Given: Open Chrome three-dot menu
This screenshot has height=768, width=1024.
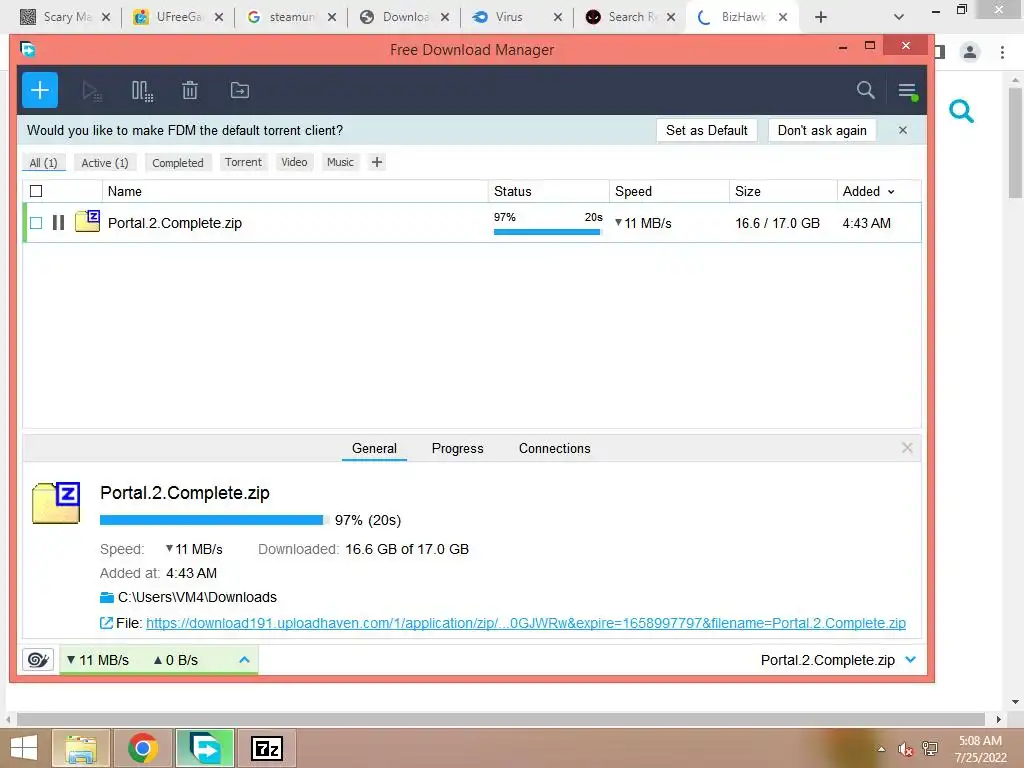Looking at the screenshot, I should point(1002,52).
